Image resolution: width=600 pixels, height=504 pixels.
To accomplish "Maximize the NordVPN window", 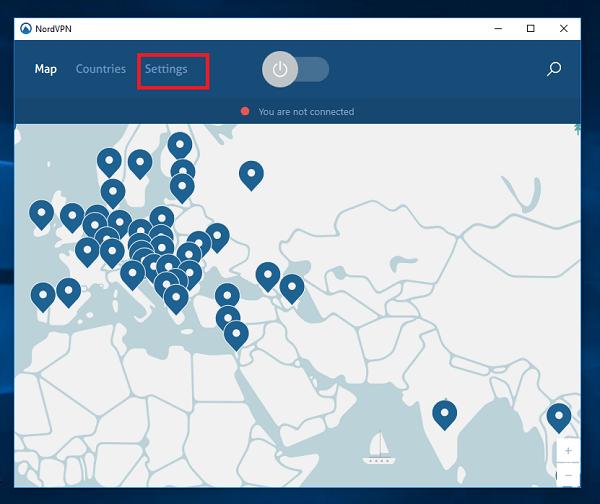I will (x=531, y=29).
